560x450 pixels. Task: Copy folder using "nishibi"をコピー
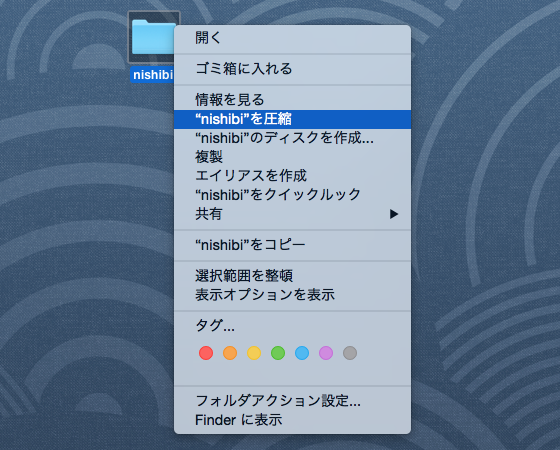point(292,245)
